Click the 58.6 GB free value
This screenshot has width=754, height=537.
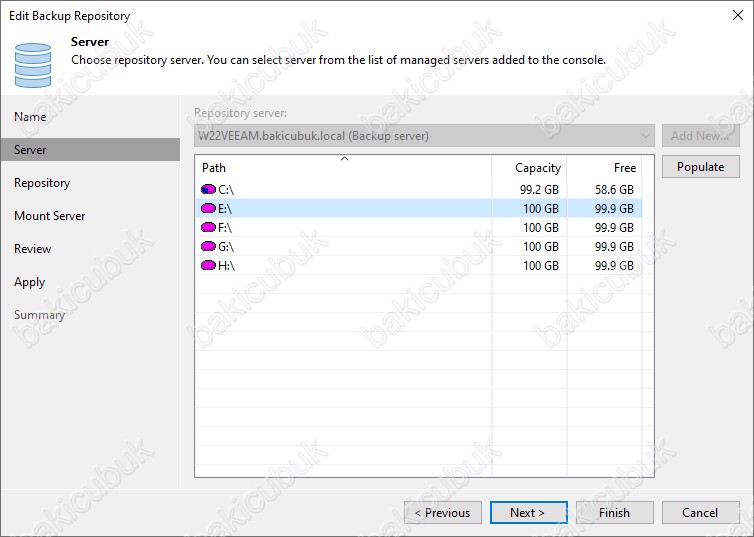(614, 189)
